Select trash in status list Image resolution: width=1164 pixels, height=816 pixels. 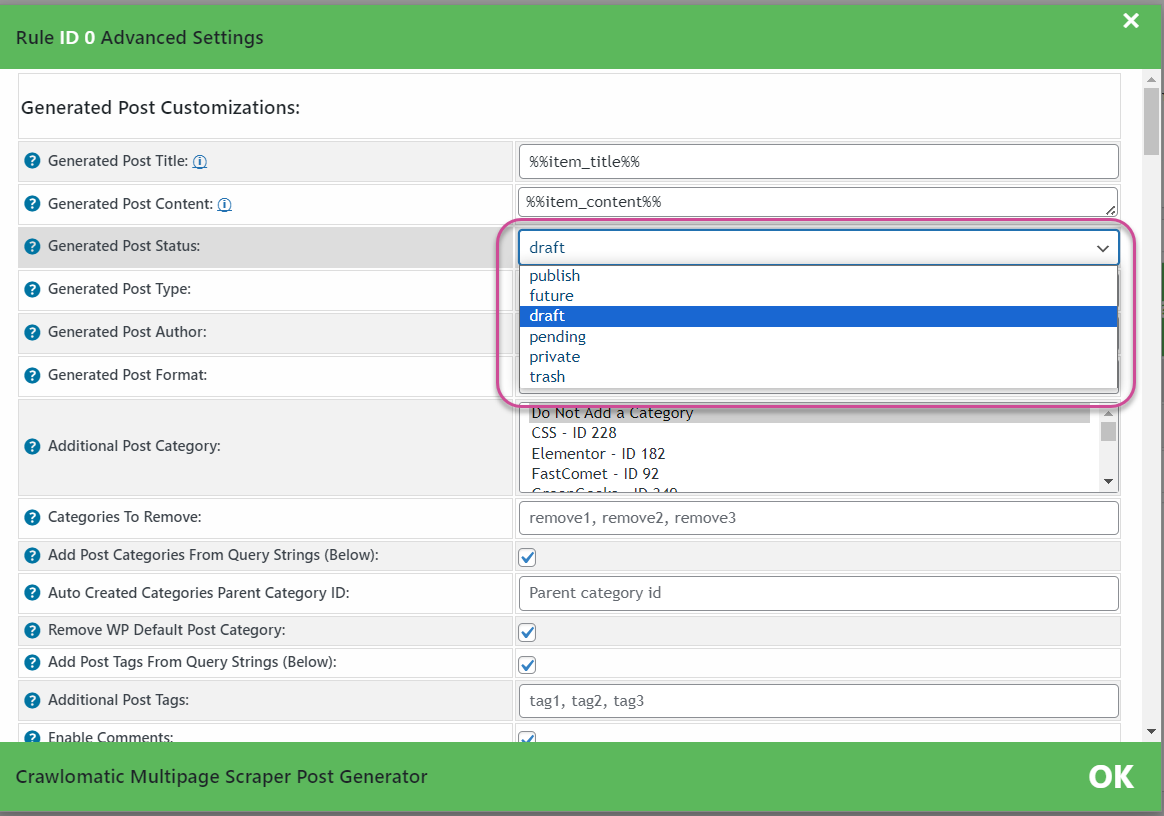click(x=818, y=376)
